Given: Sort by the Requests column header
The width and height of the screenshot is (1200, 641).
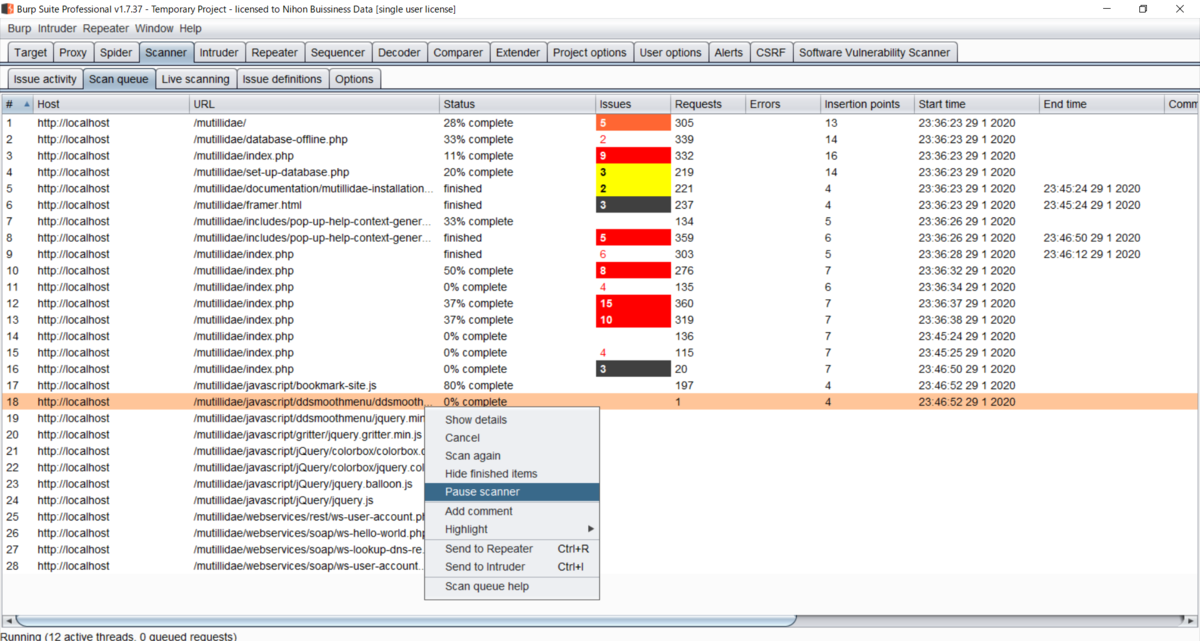Looking at the screenshot, I should [x=708, y=104].
